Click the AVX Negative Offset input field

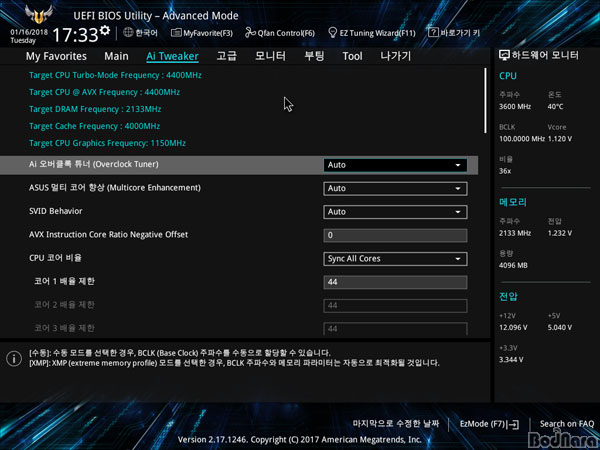[x=395, y=235]
